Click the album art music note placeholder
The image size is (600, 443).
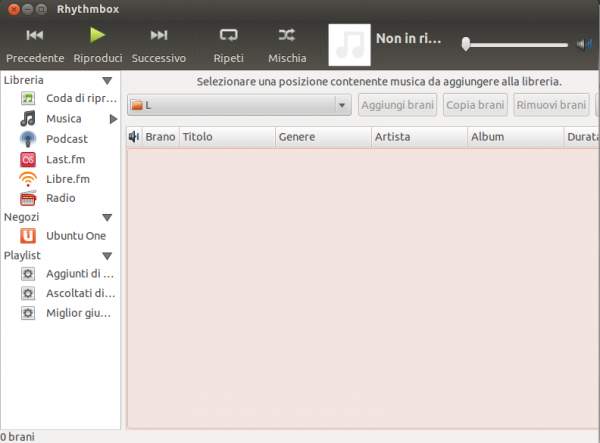tap(349, 45)
